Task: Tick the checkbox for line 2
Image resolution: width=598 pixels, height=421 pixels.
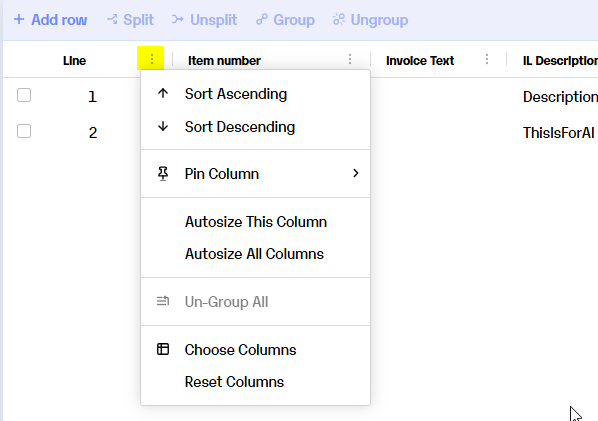Action: pyautogui.click(x=24, y=131)
